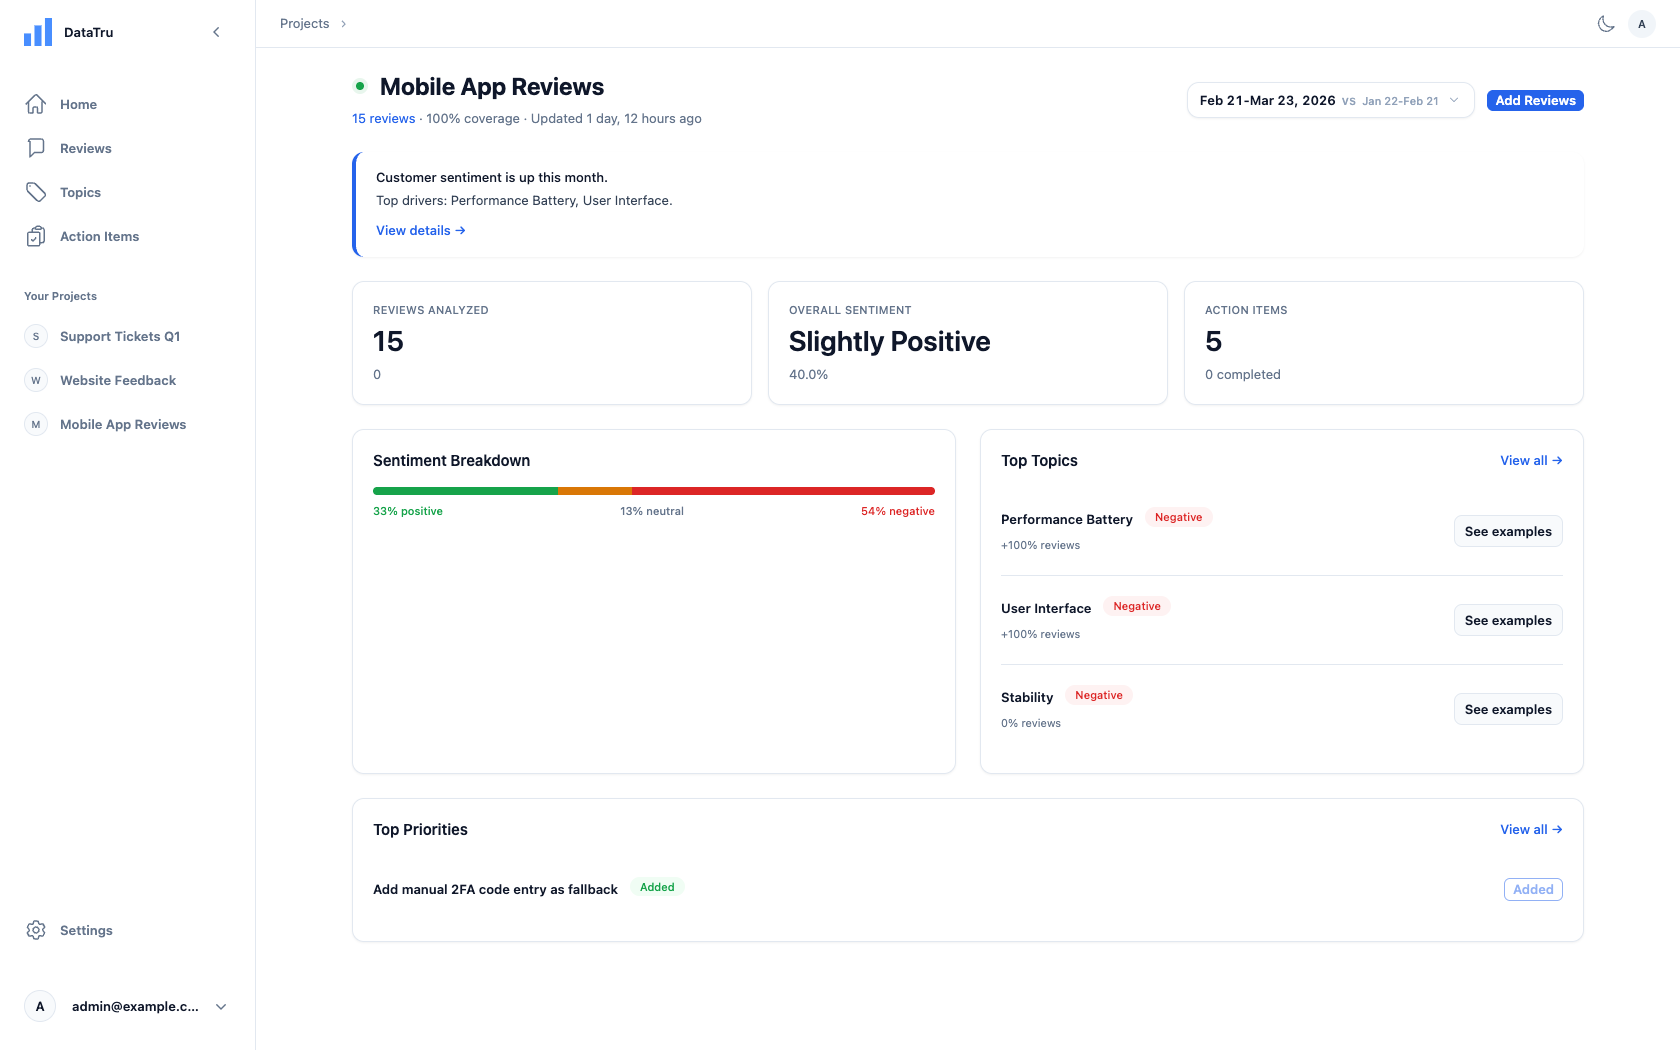This screenshot has width=1680, height=1050.
Task: See examples for Performance Battery topic
Action: [x=1508, y=531]
